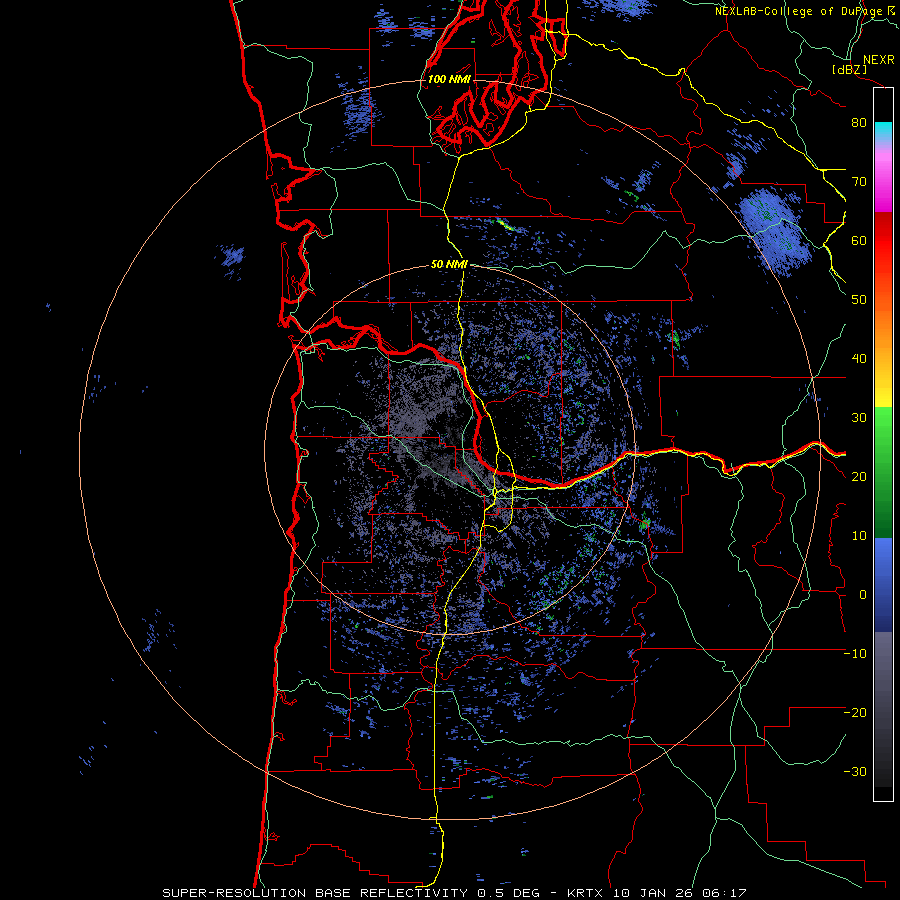The width and height of the screenshot is (900, 900).
Task: Click the 20 value on the dBZ scale
Action: [x=859, y=477]
